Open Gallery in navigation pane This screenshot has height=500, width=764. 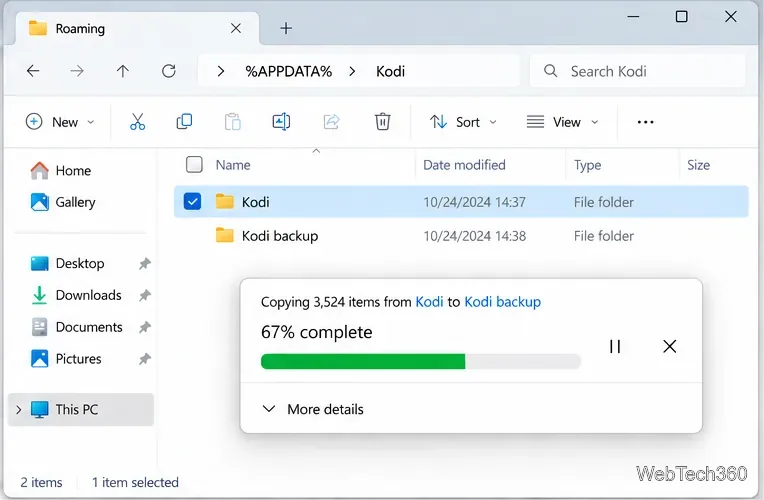[x=63, y=202]
